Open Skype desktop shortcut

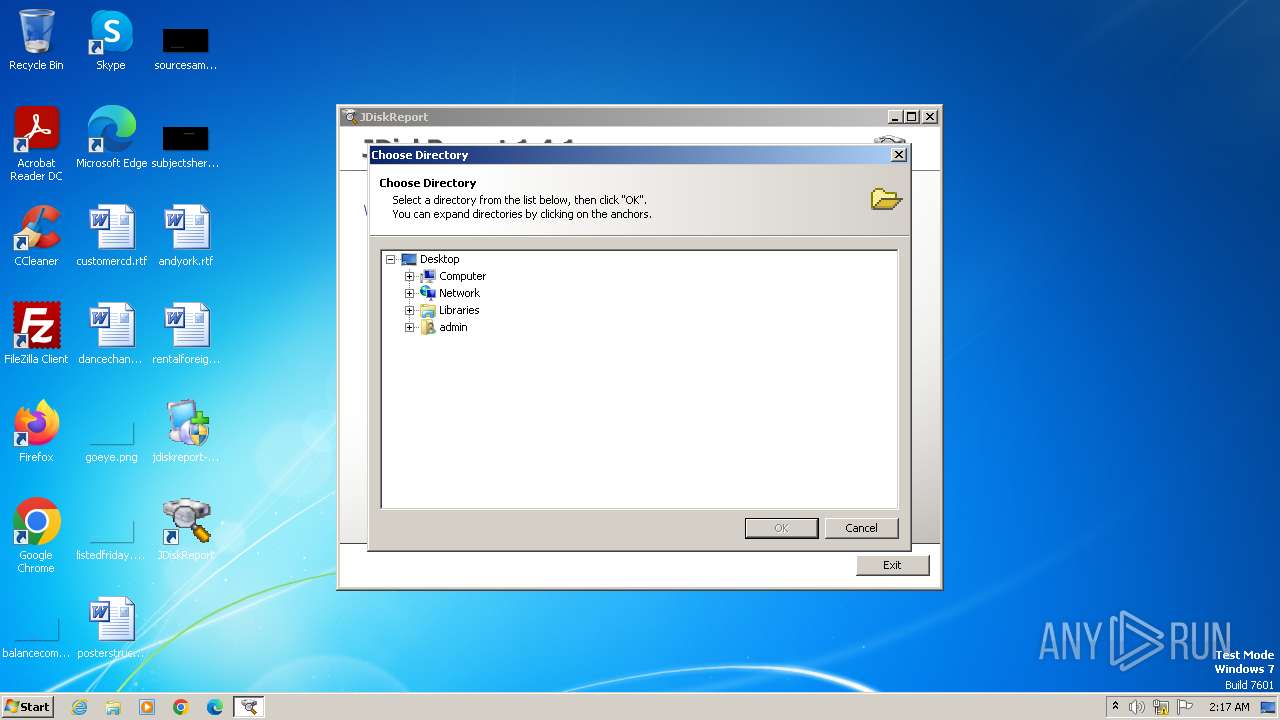[x=110, y=40]
